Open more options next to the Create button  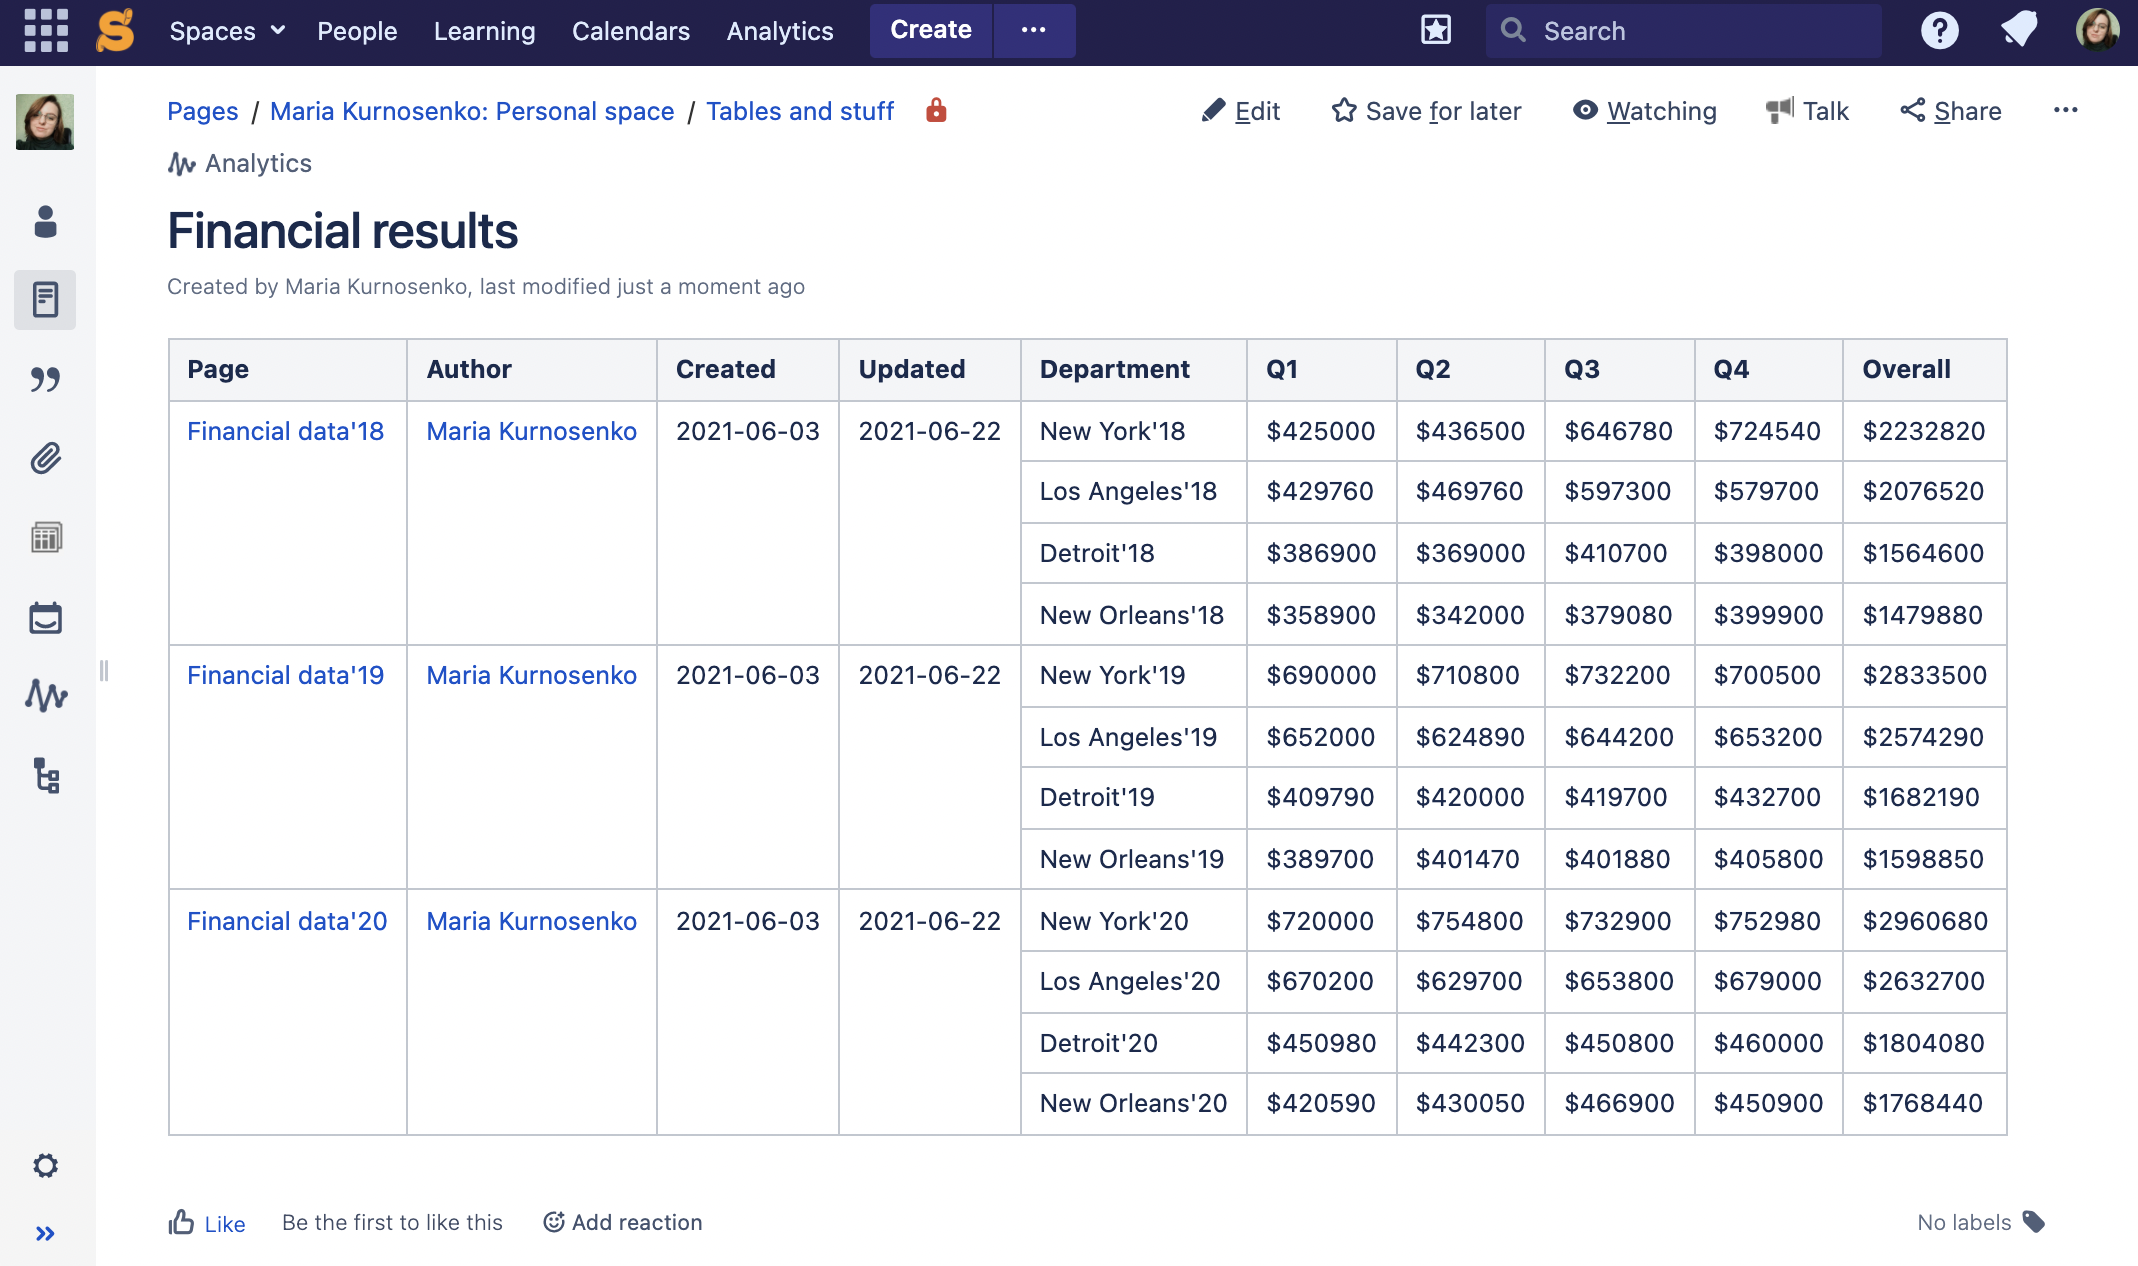1034,31
